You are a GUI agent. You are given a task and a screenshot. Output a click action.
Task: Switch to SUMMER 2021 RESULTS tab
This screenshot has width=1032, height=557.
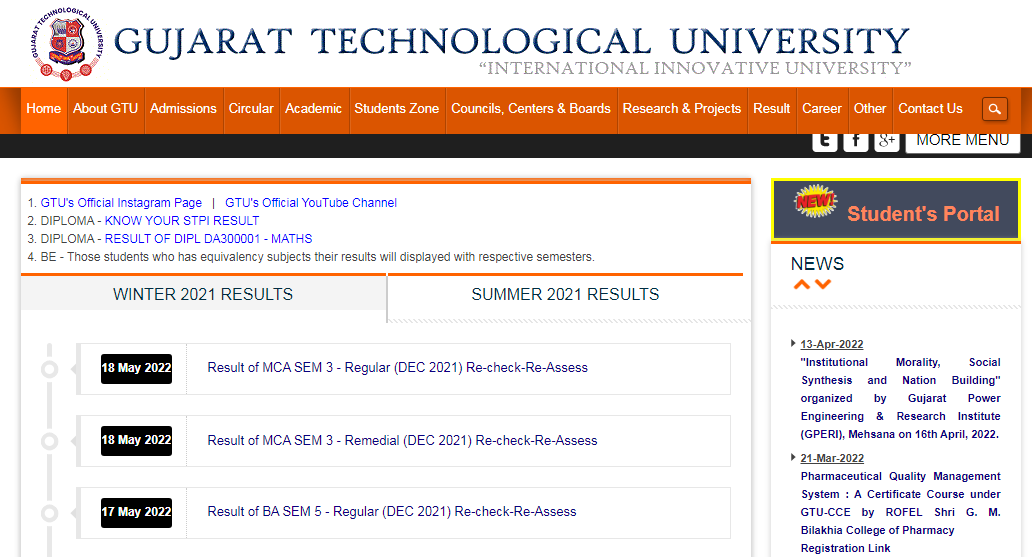click(x=565, y=296)
